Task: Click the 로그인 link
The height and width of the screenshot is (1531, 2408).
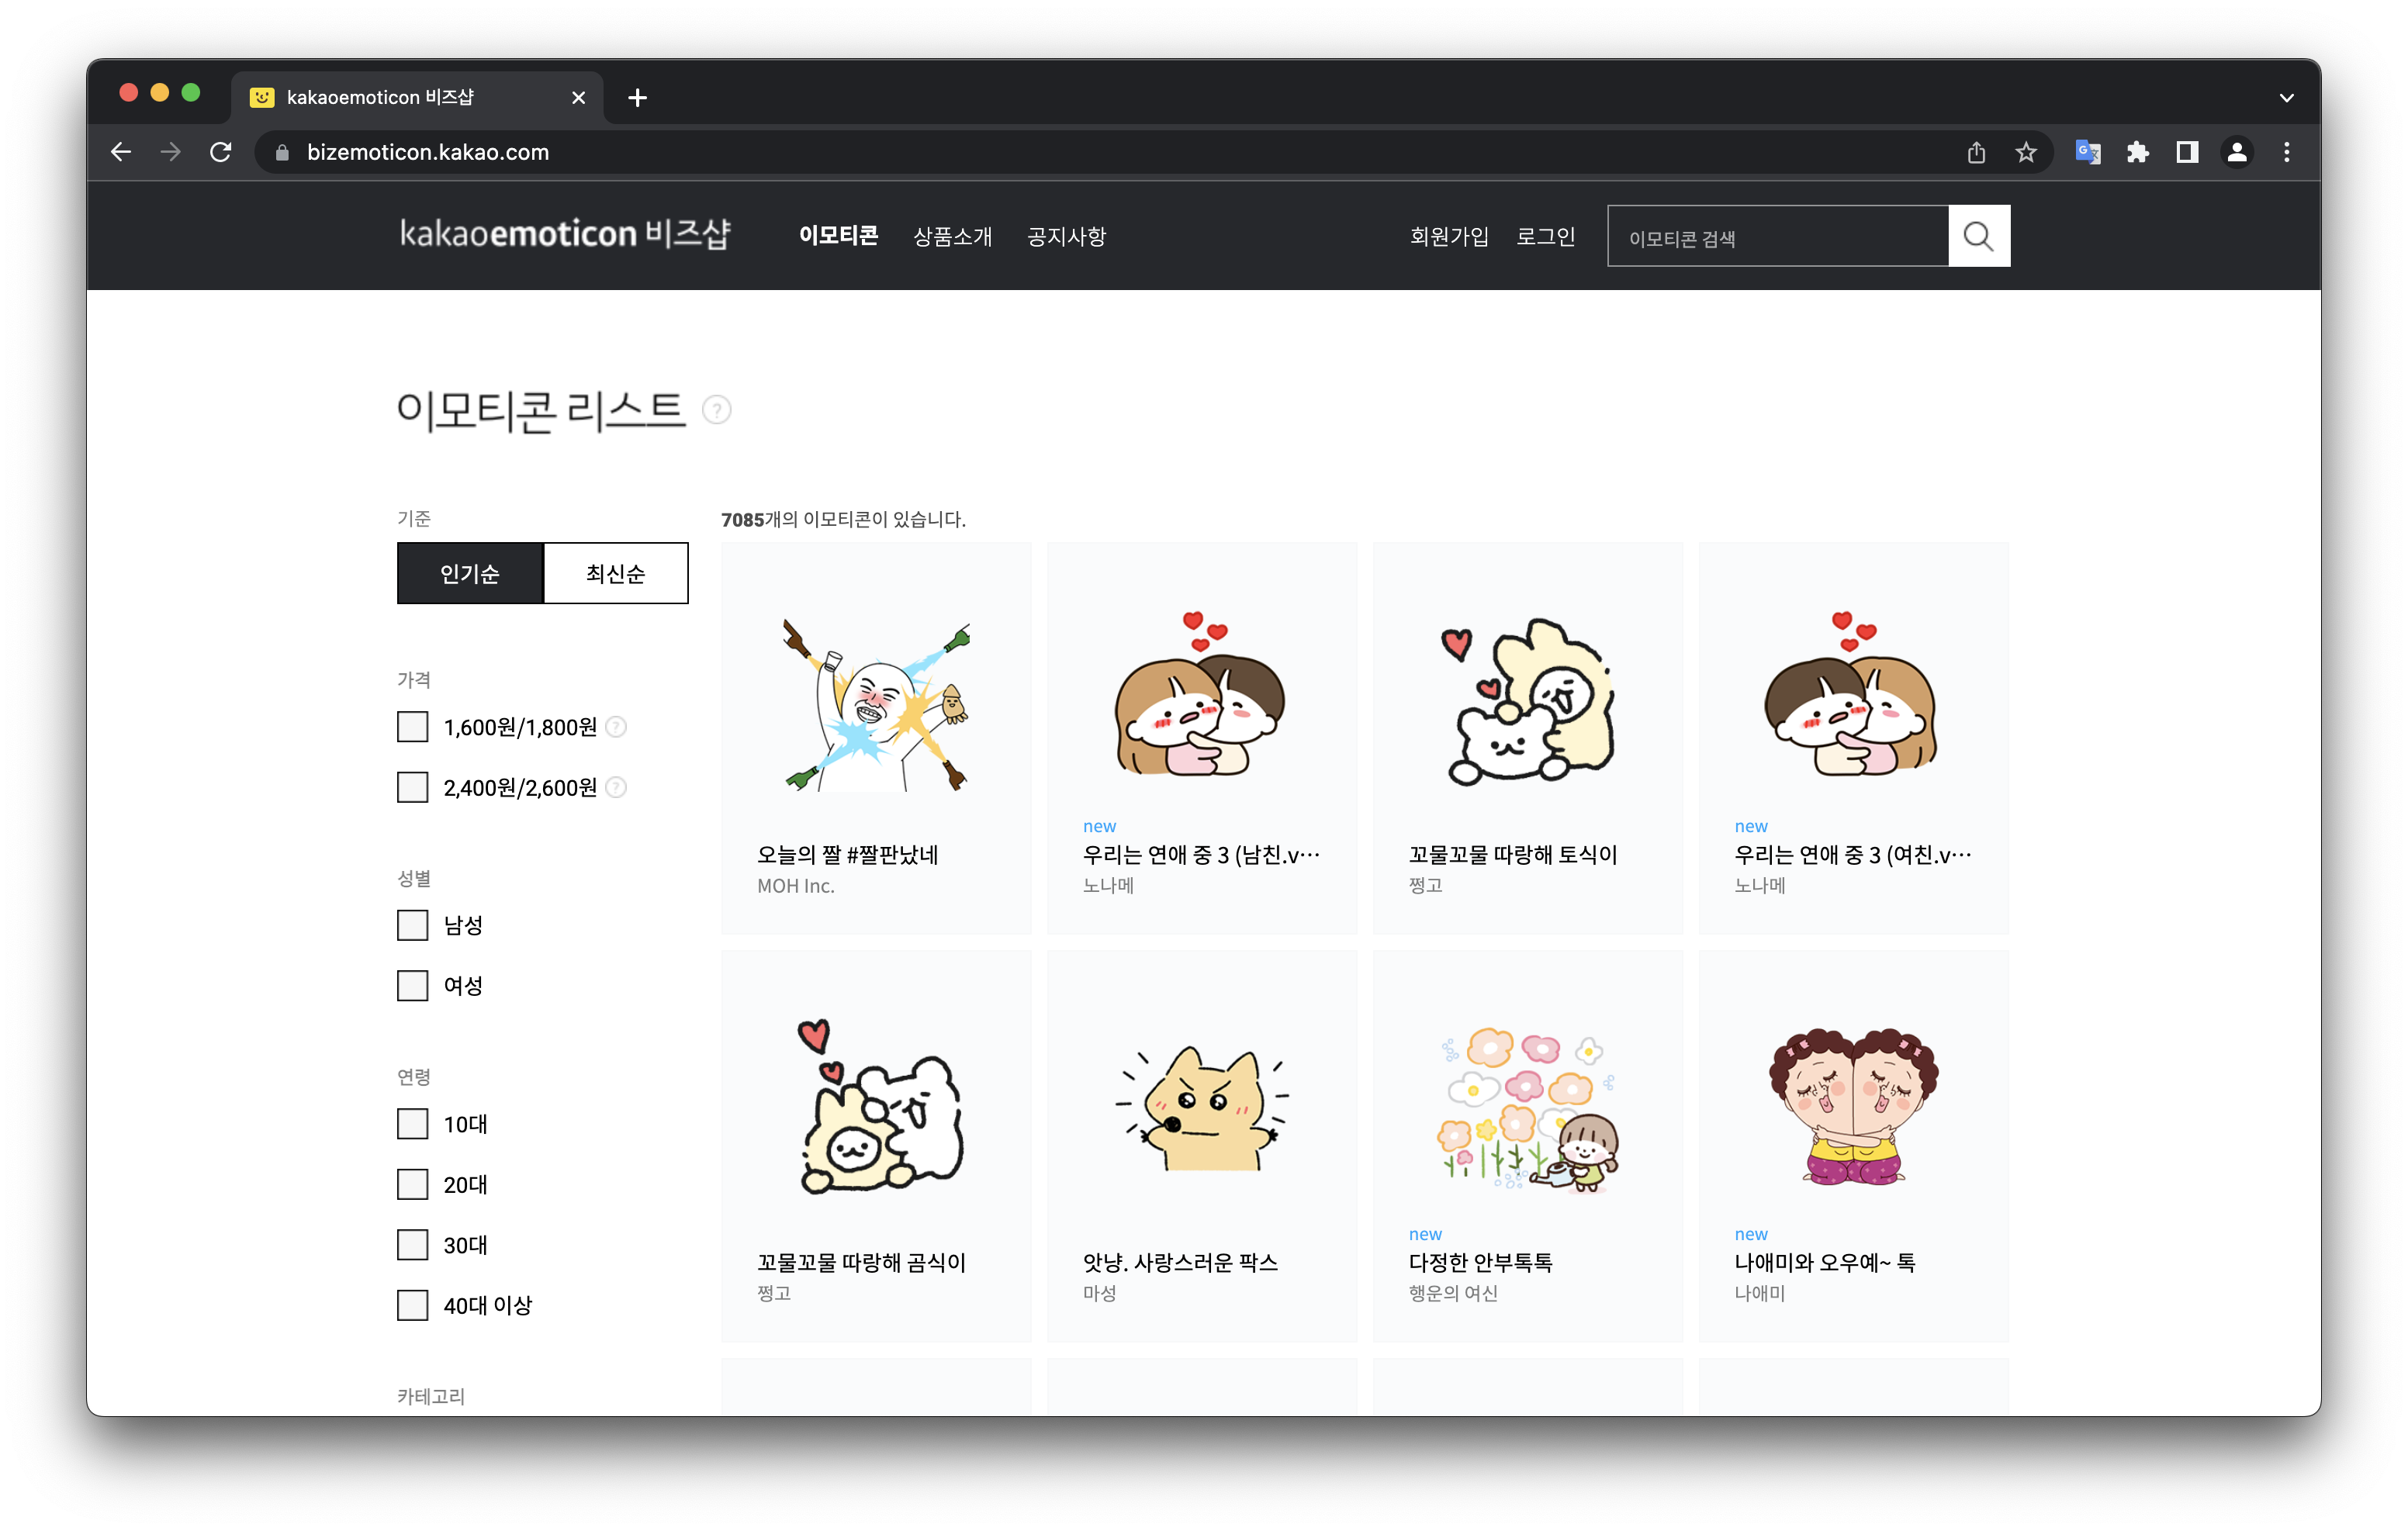Action: (1546, 236)
